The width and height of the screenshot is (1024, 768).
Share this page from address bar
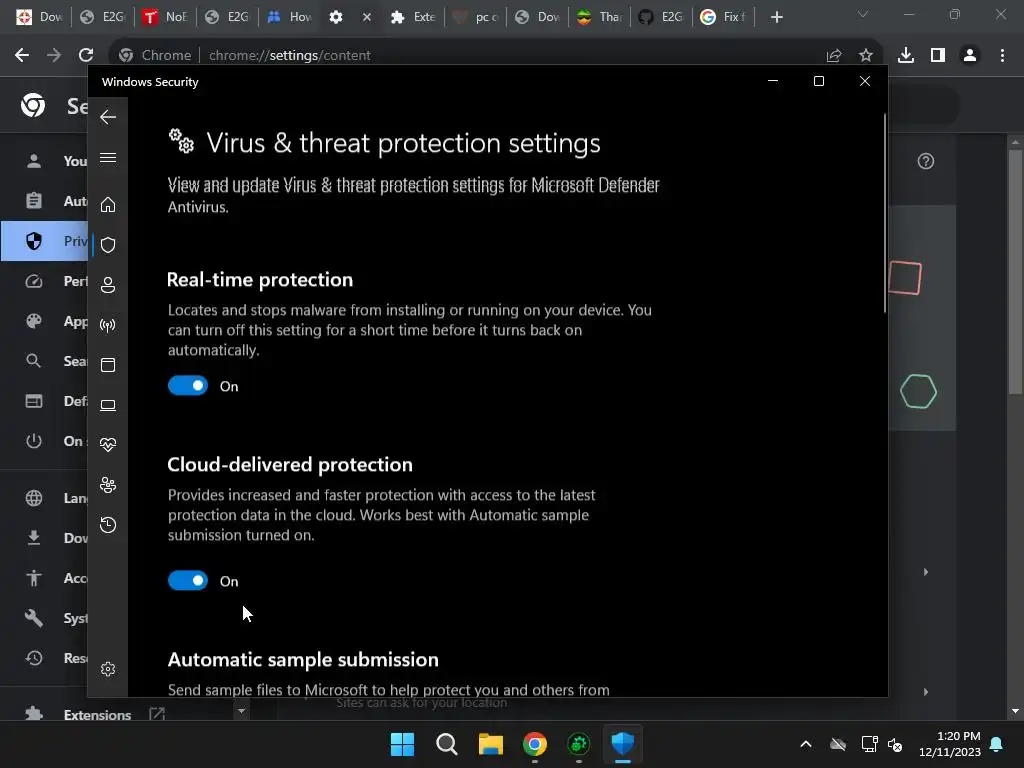834,56
